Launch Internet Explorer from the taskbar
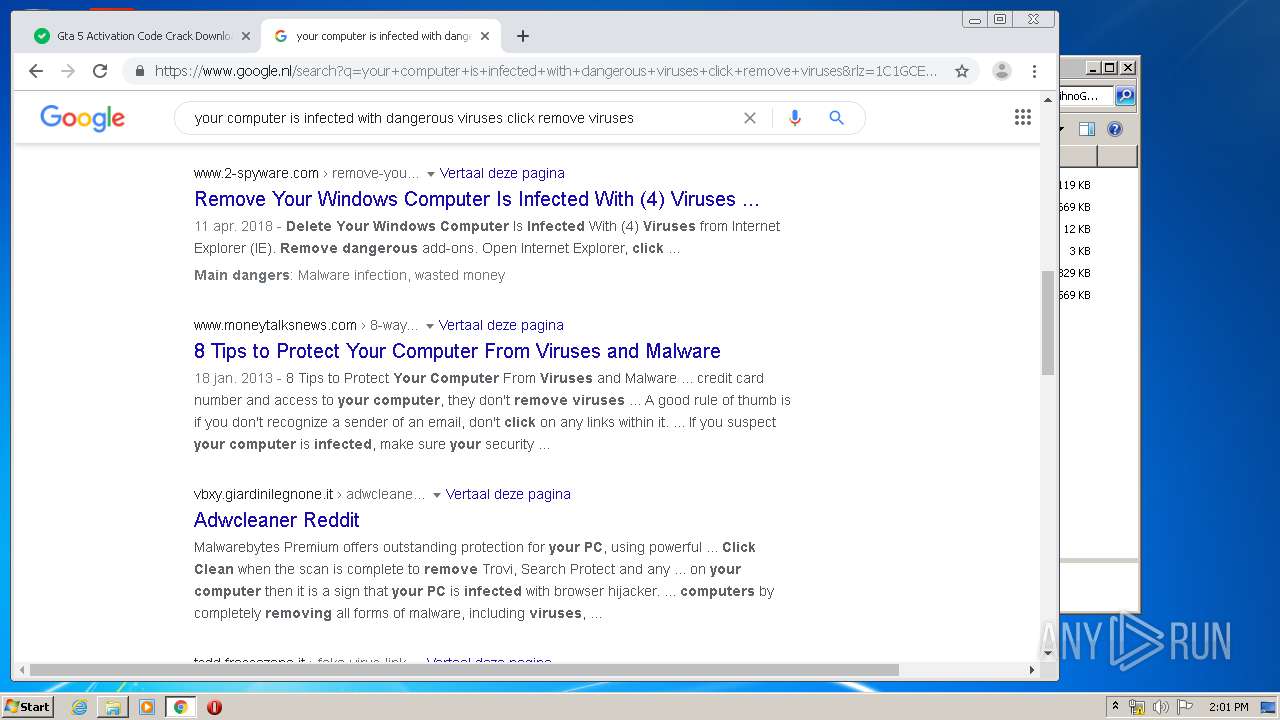This screenshot has height=720, width=1280. (80, 707)
